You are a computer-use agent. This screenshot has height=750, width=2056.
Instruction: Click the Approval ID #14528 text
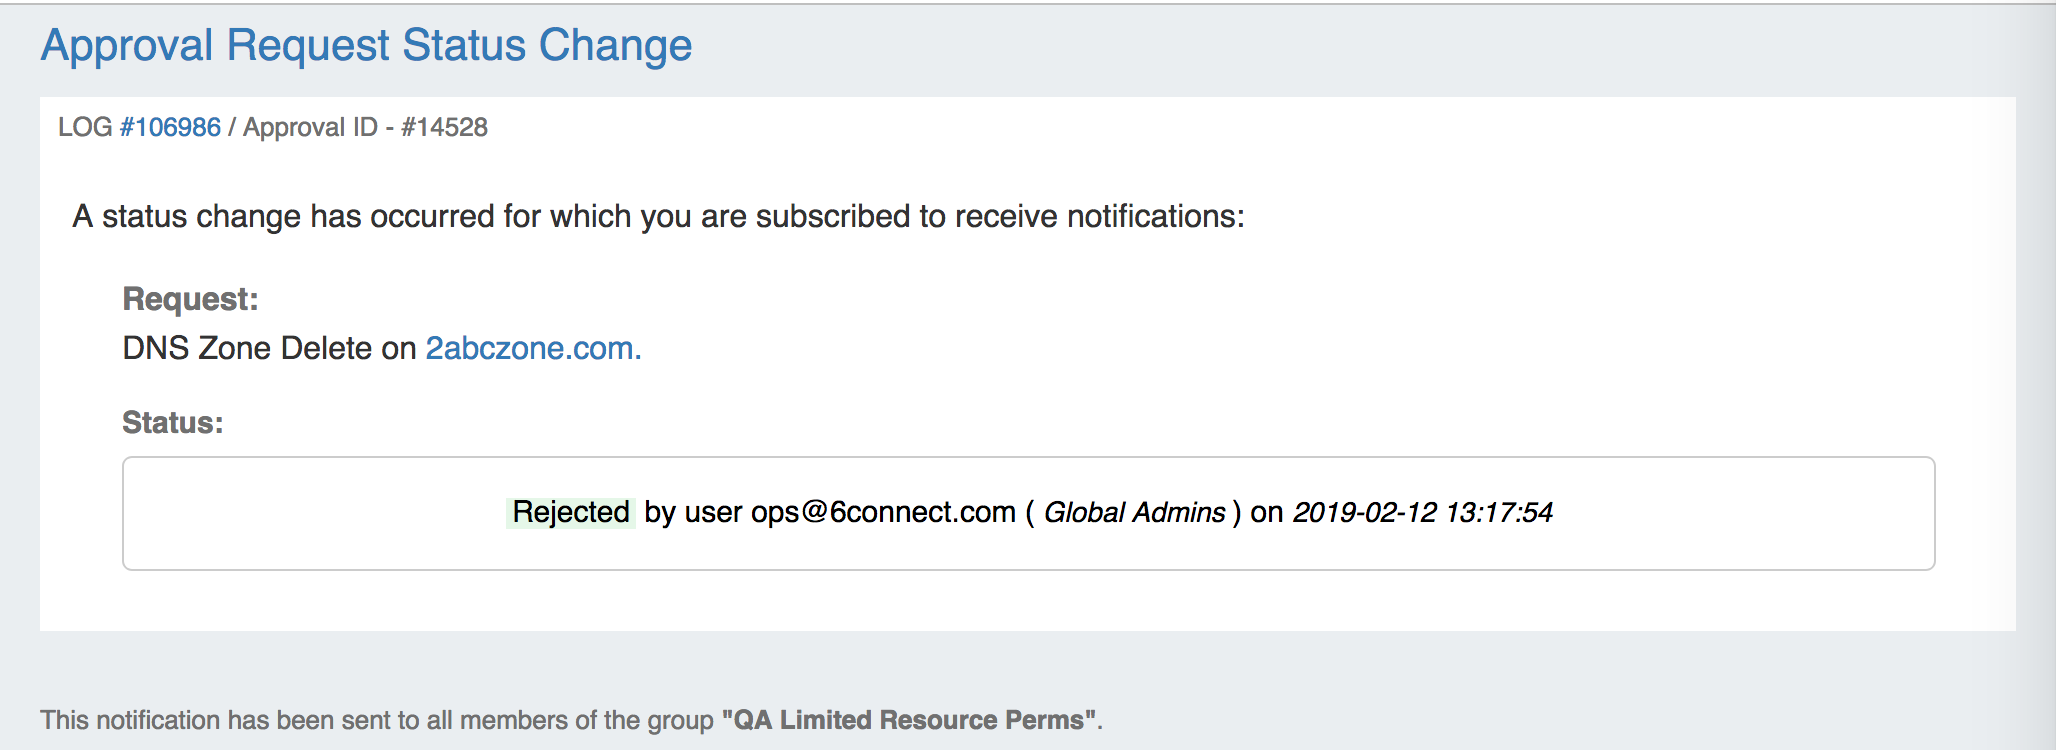tap(366, 127)
